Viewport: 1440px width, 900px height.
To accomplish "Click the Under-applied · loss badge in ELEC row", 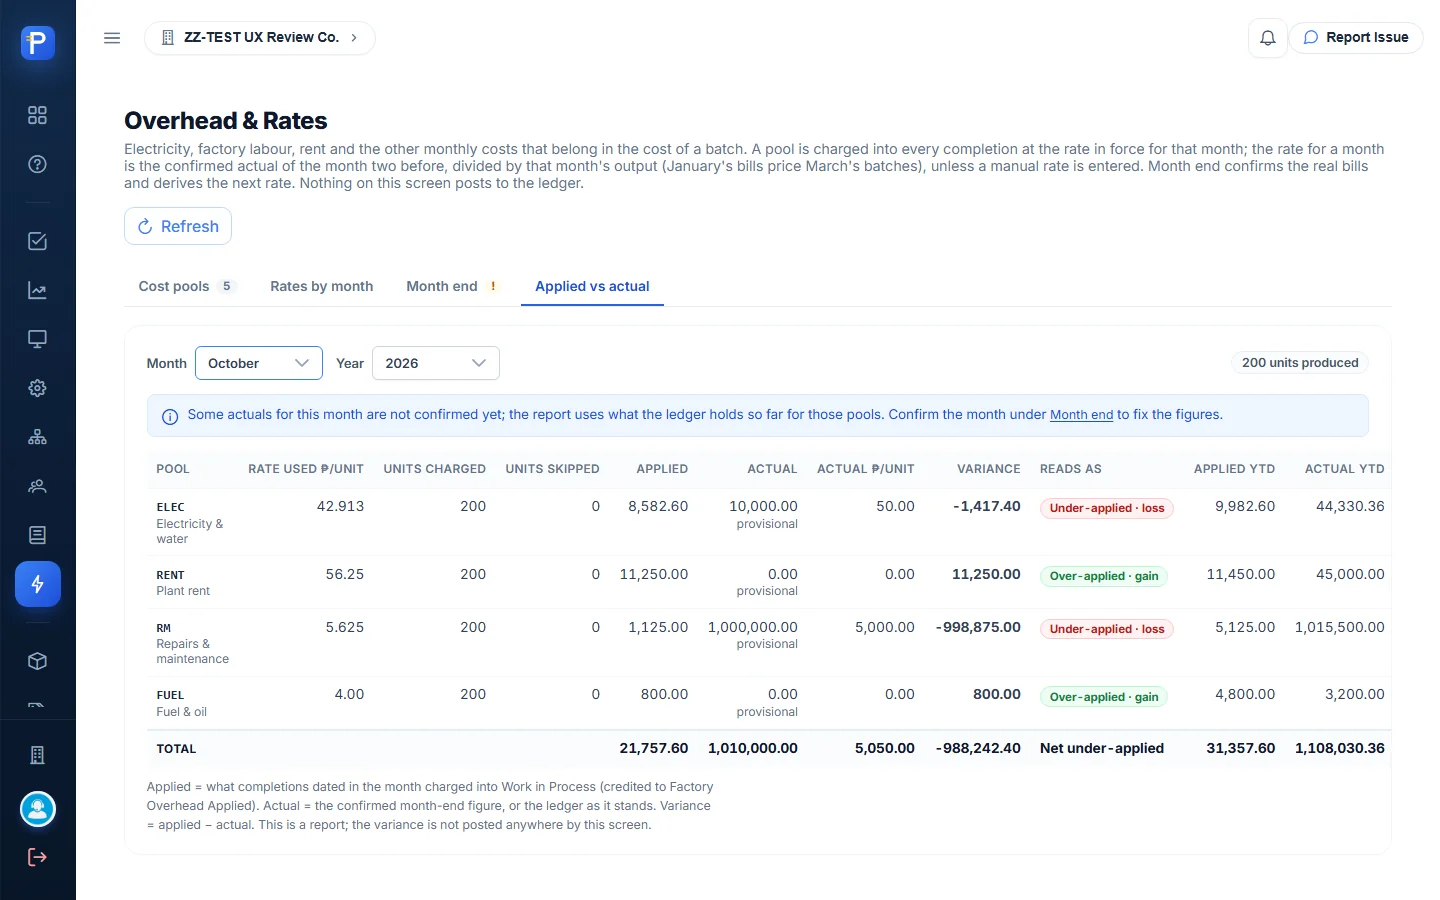I will click(x=1107, y=508).
